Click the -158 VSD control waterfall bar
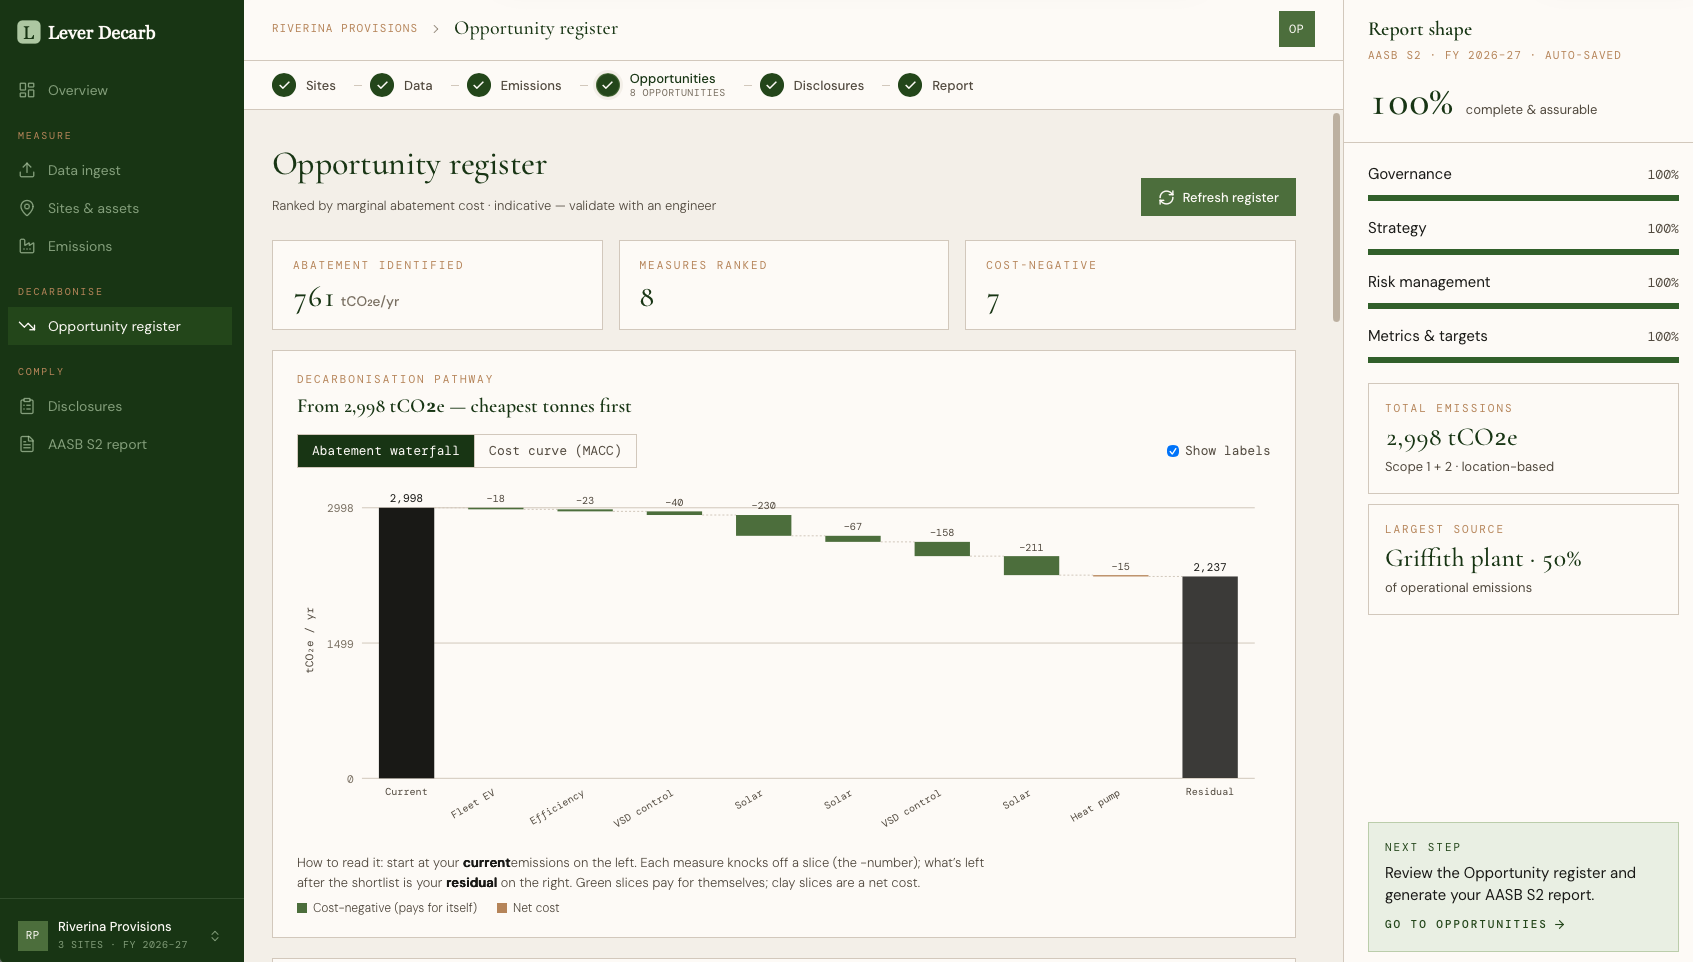Image resolution: width=1693 pixels, height=962 pixels. (942, 549)
